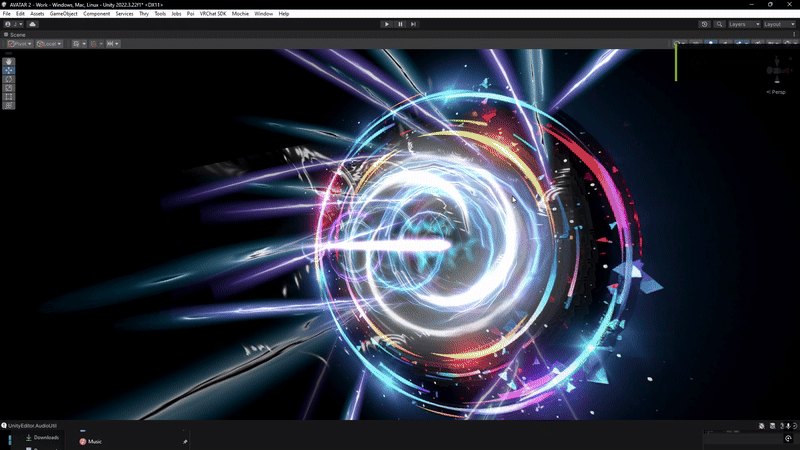Screen dimensions: 800x450
Task: Open the draw mode shading dropdown
Action: point(680,44)
